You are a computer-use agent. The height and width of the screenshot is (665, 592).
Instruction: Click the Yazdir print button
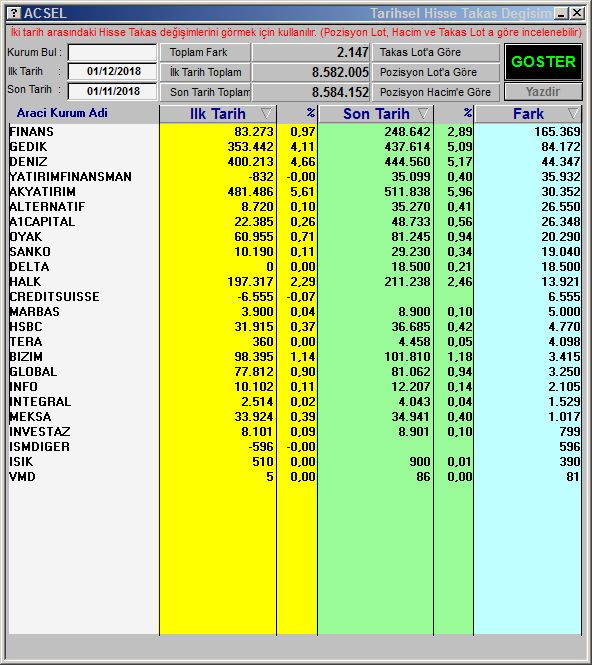tap(543, 92)
